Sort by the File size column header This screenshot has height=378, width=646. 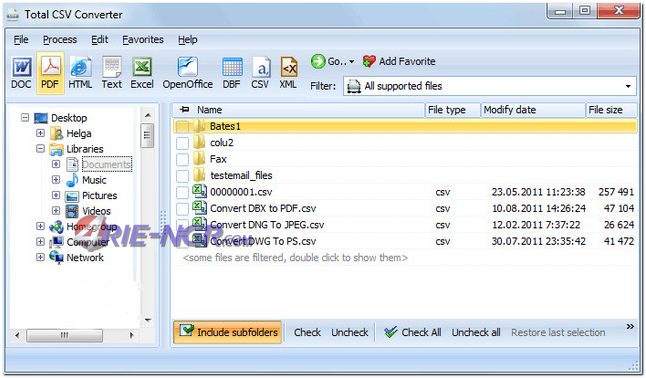point(611,110)
